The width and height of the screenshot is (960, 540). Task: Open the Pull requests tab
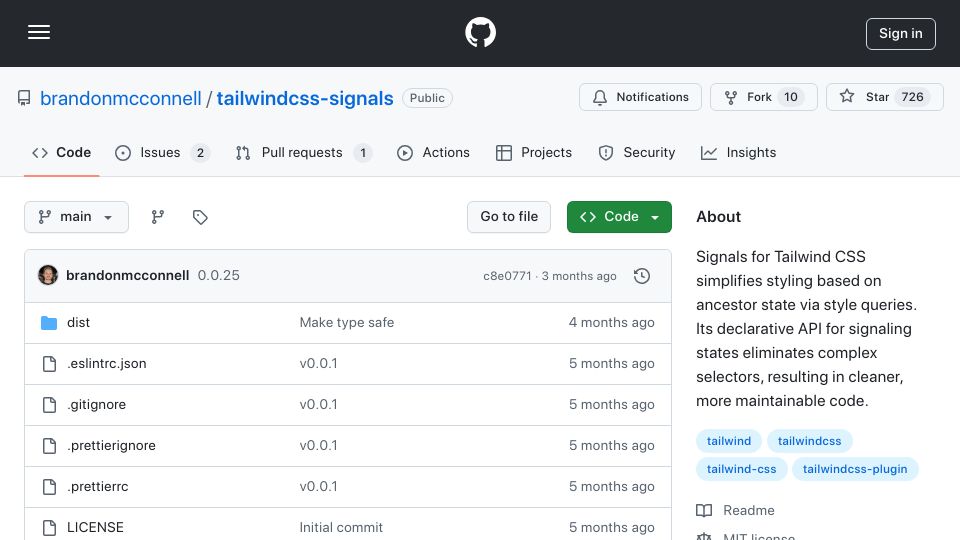pyautogui.click(x=304, y=152)
